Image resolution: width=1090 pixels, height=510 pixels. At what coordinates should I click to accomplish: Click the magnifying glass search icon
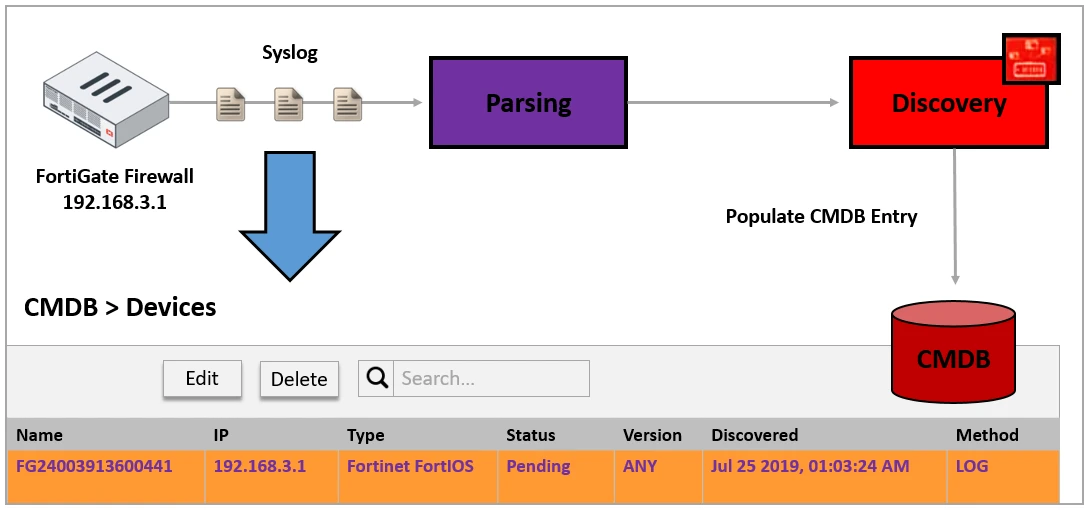pyautogui.click(x=376, y=378)
